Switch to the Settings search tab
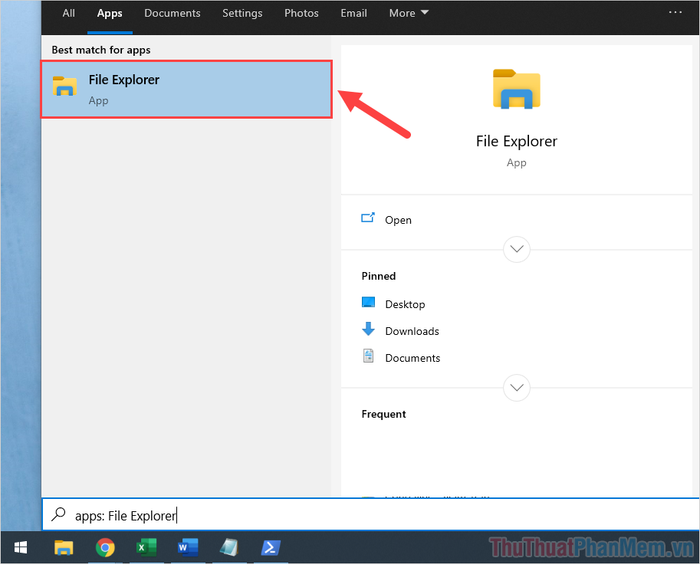 pos(242,13)
